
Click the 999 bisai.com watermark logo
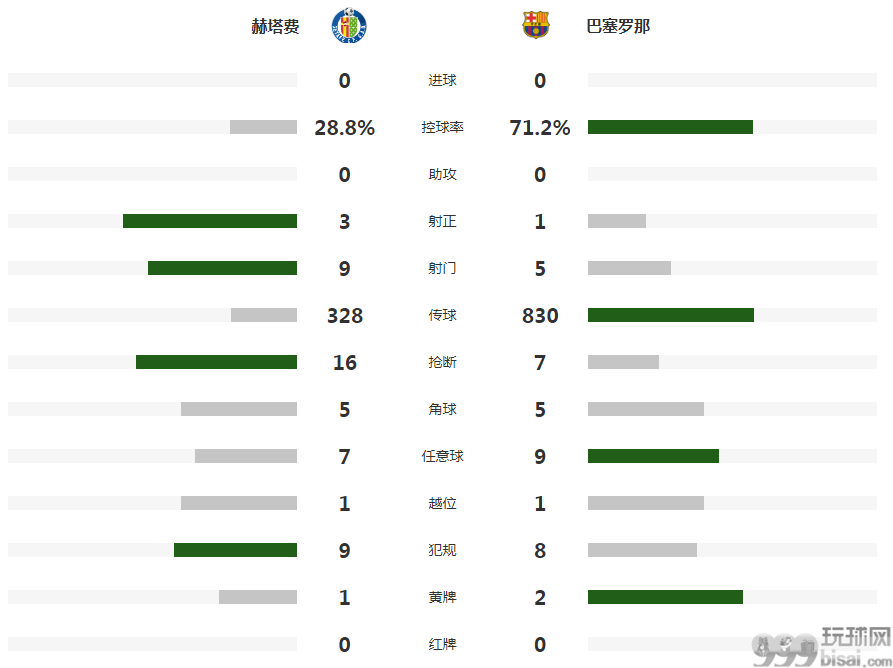click(x=822, y=647)
